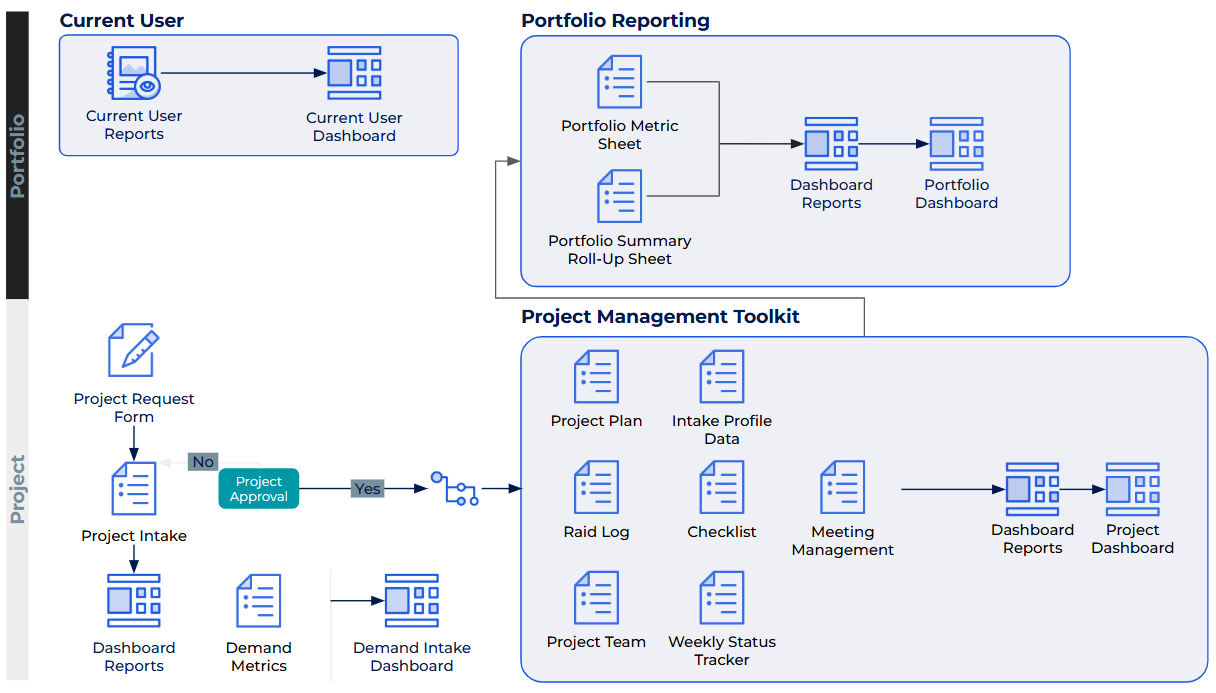
Task: Click the Project Request Form pencil icon
Action: click(x=134, y=346)
